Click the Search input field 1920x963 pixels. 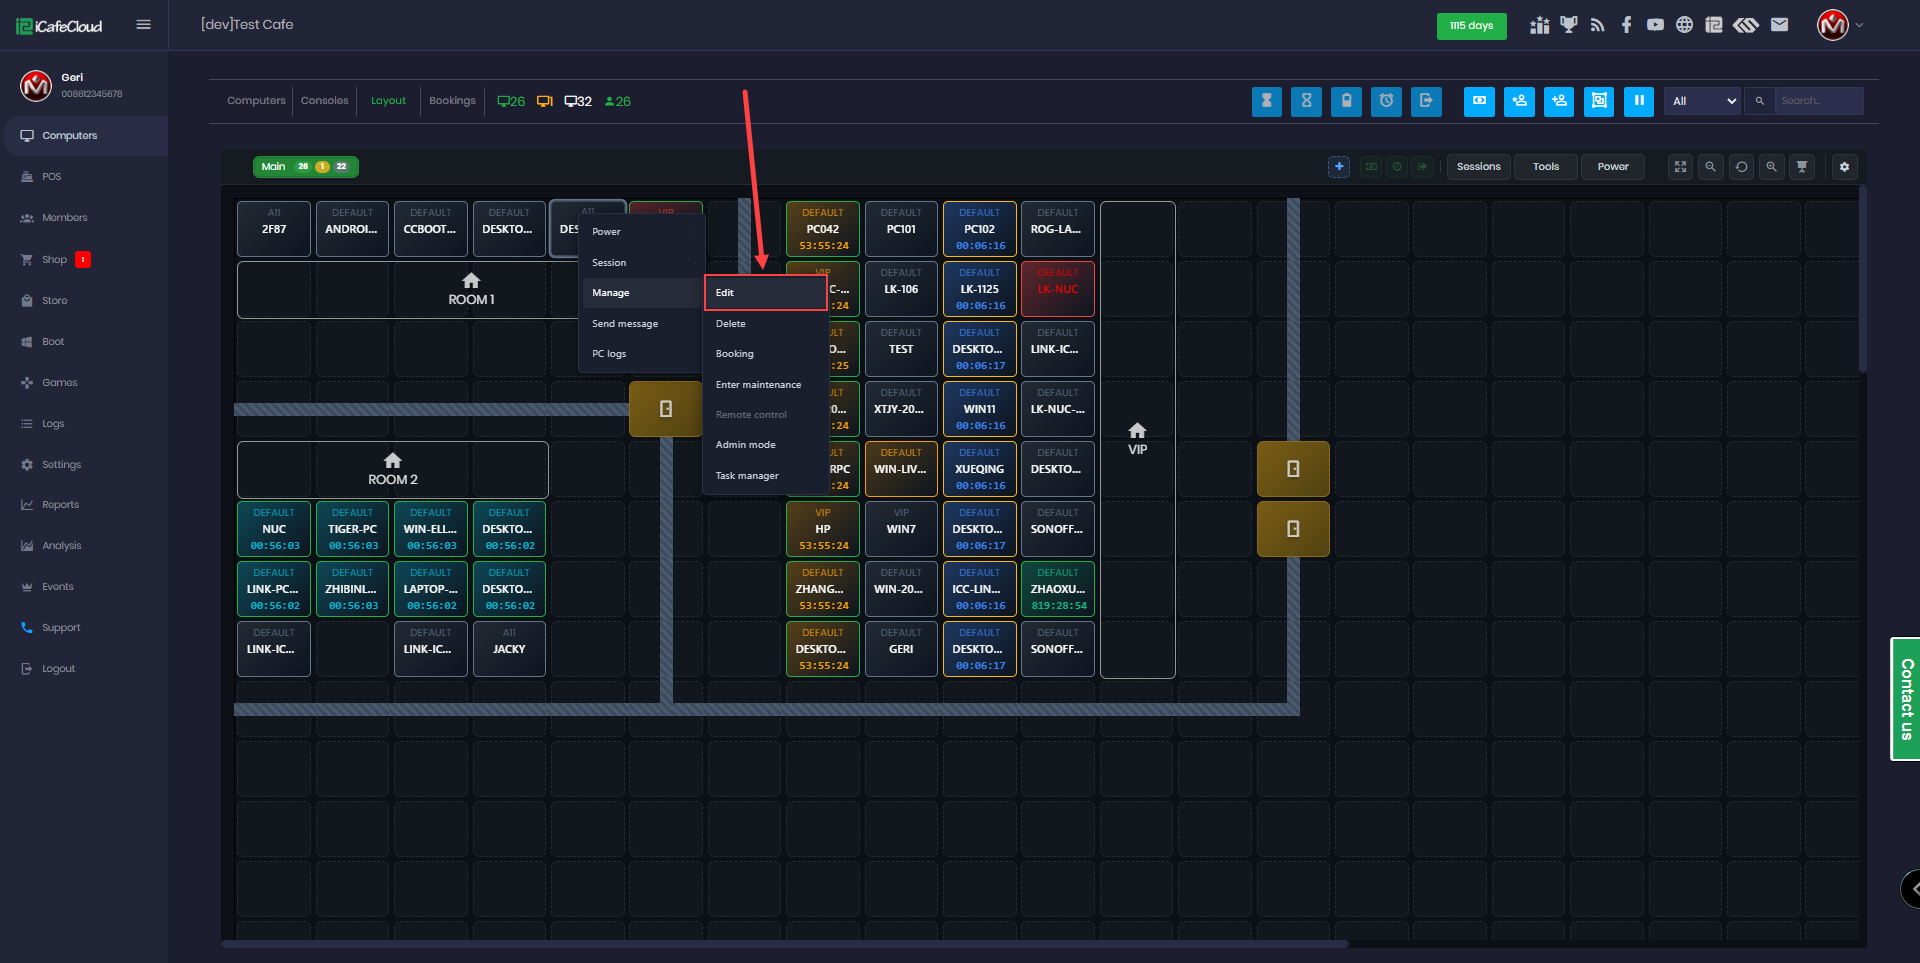[1817, 101]
